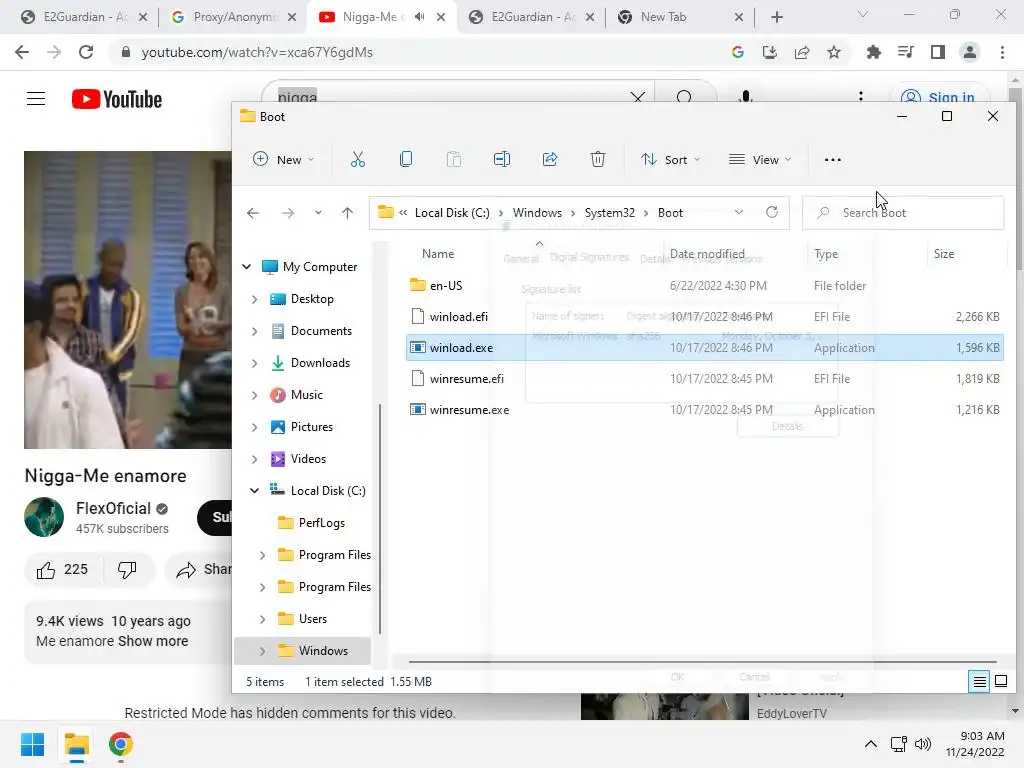Like the video with thumbs up

click(46, 570)
